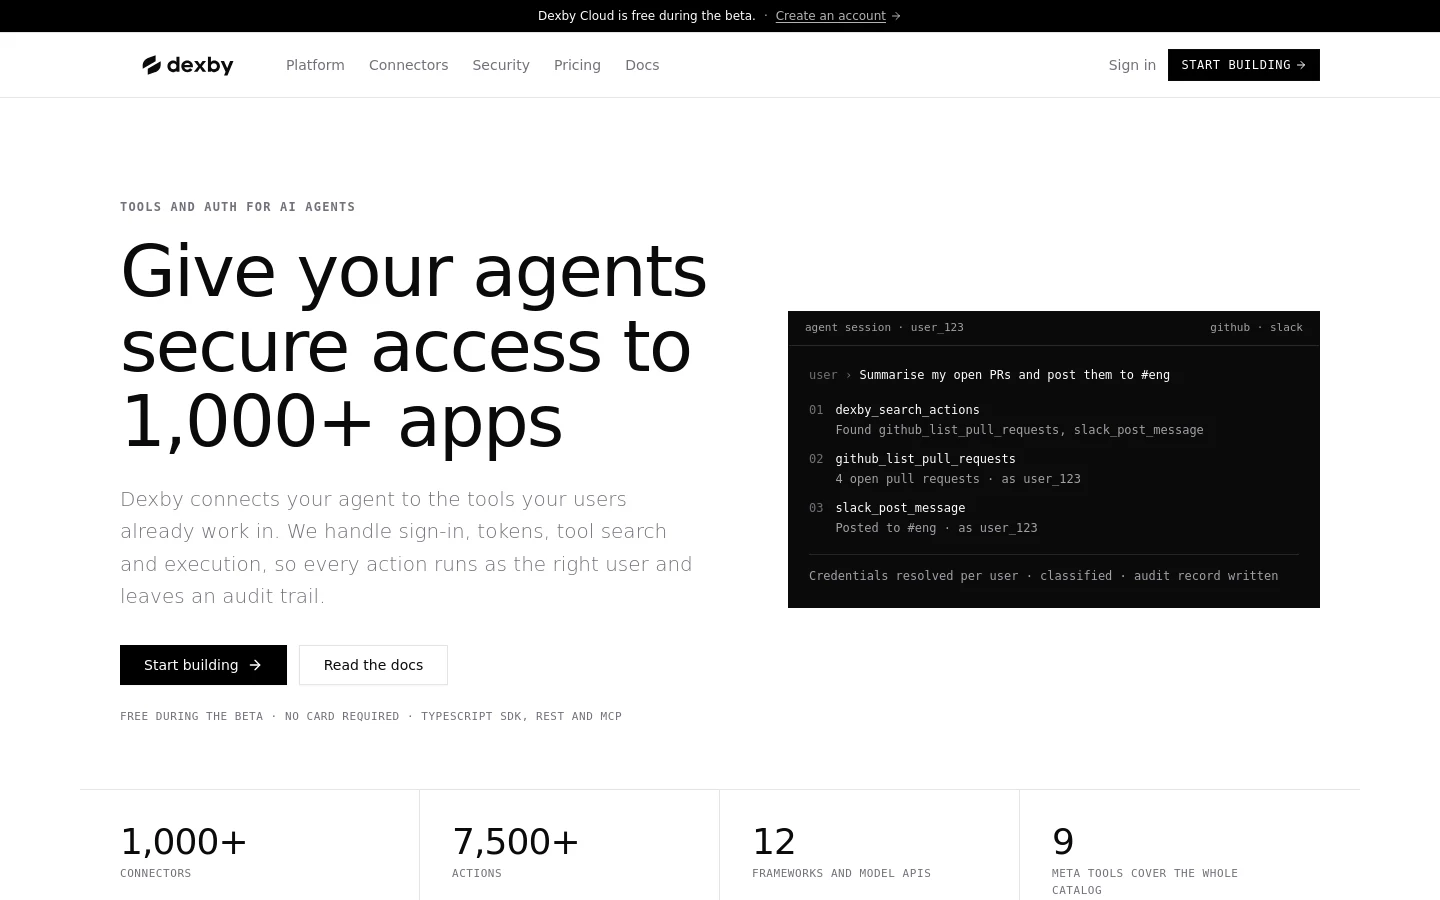Click the arrow icon in Start building hero button

(x=255, y=665)
